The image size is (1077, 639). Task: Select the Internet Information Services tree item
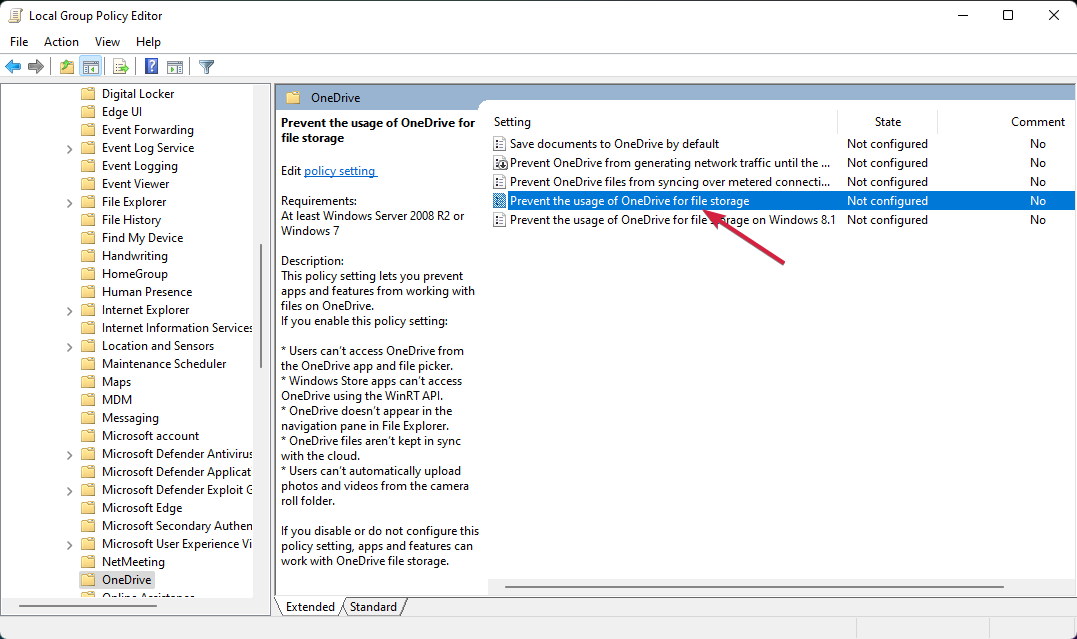point(177,328)
